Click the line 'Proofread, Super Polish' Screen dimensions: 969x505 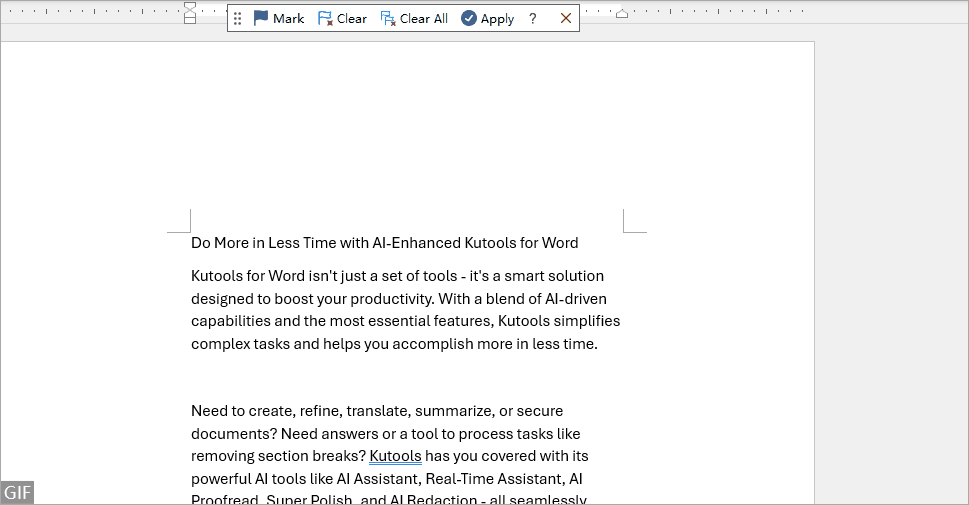point(389,499)
